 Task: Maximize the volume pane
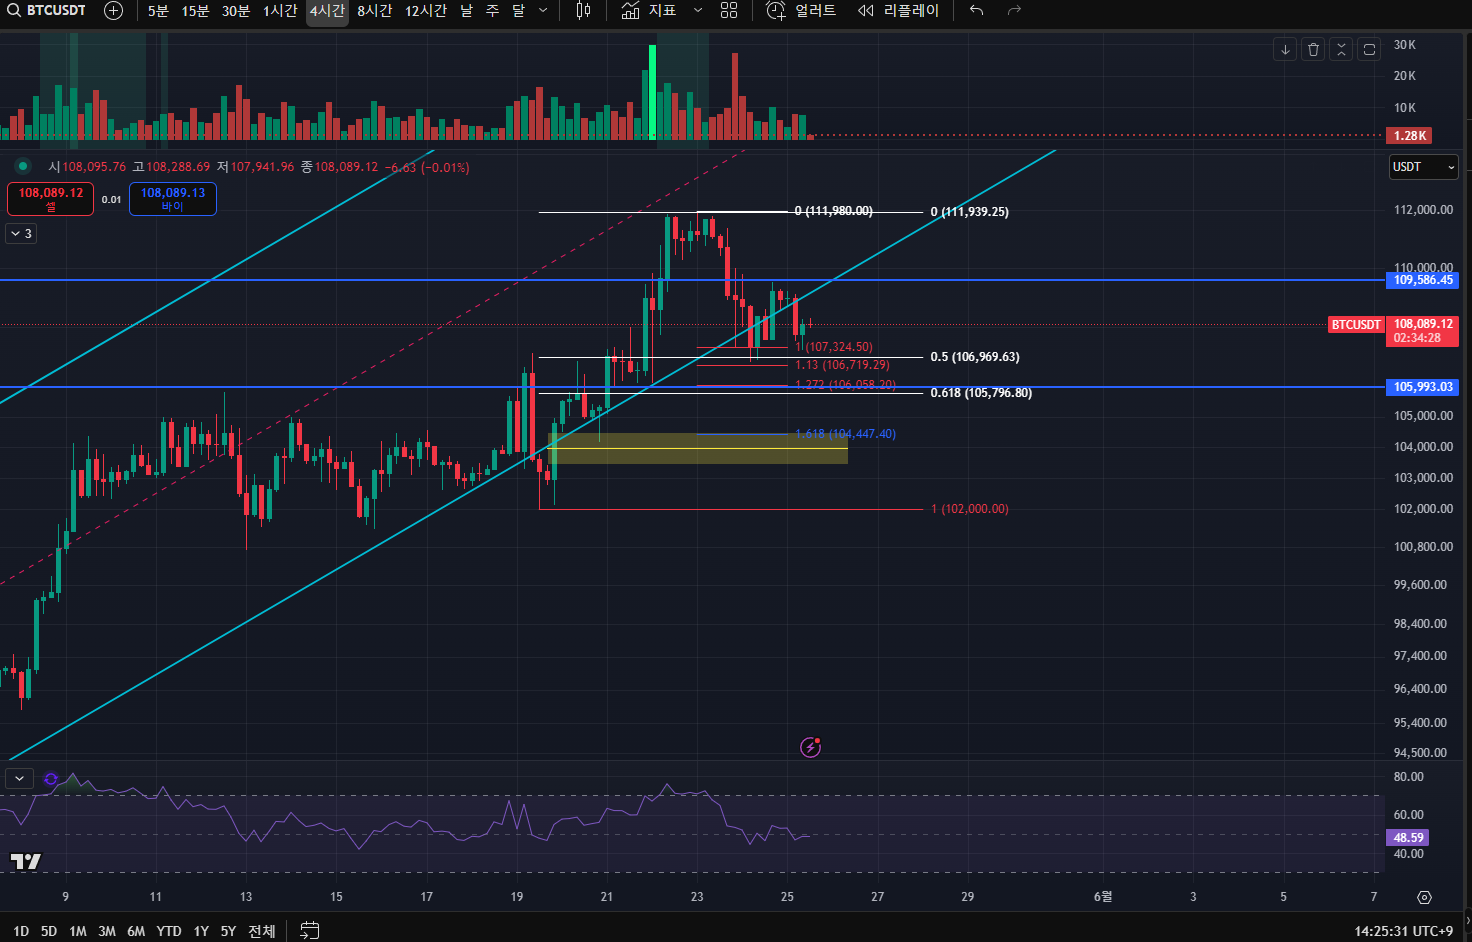1370,49
